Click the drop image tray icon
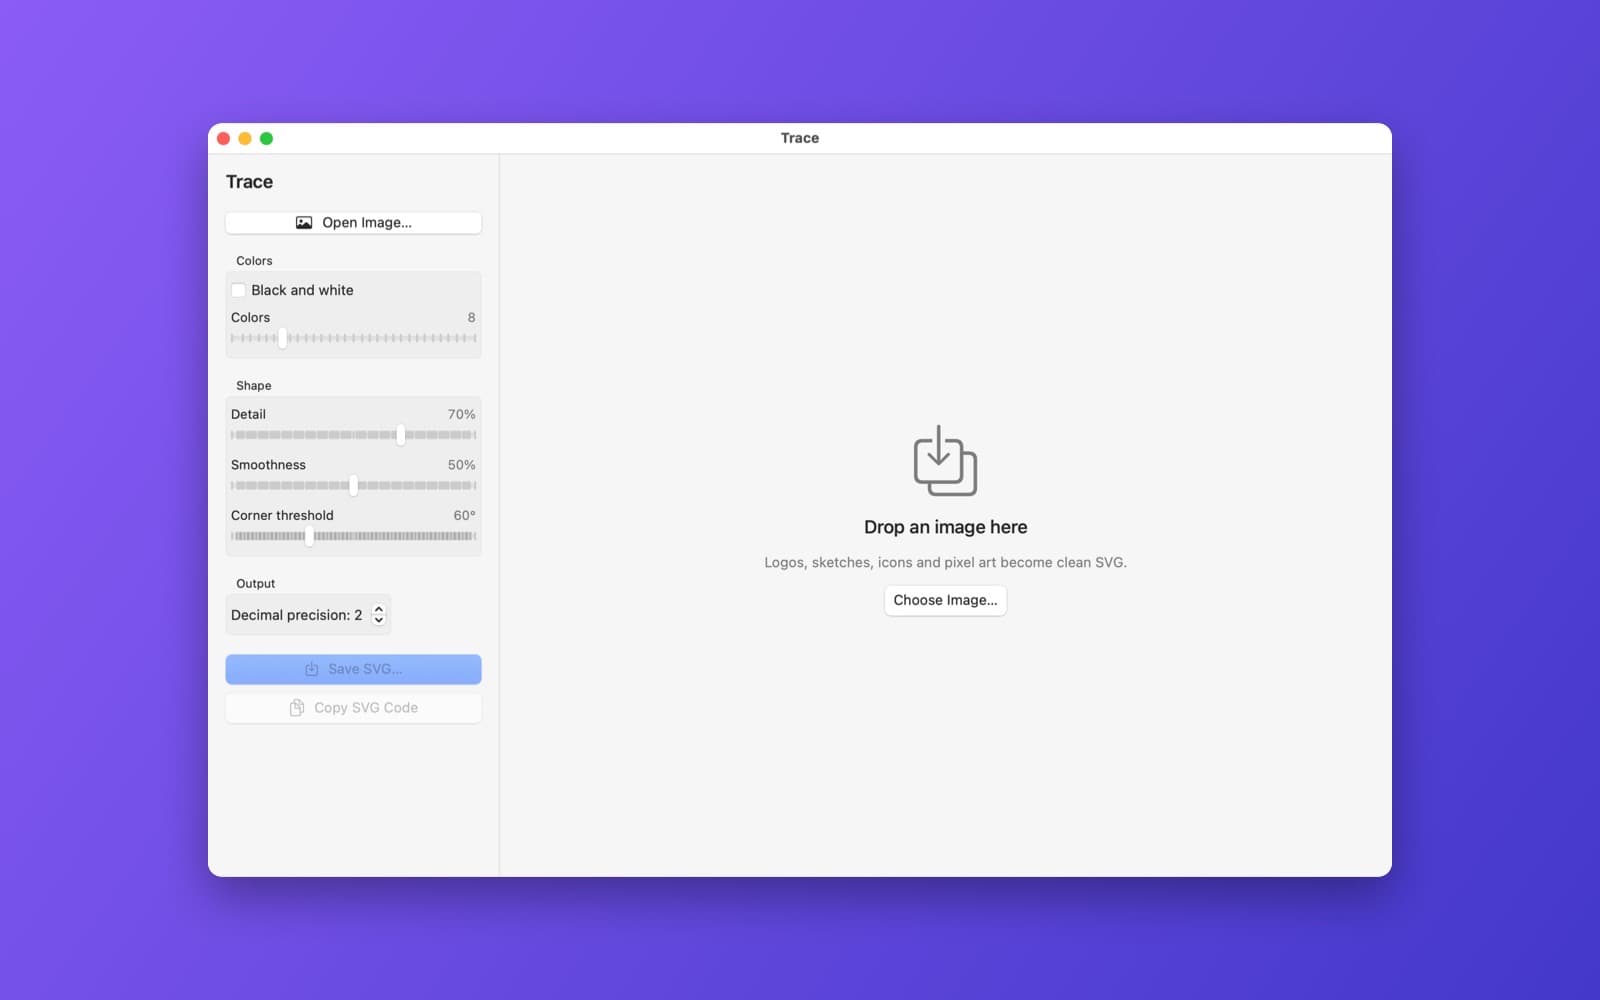 coord(945,460)
